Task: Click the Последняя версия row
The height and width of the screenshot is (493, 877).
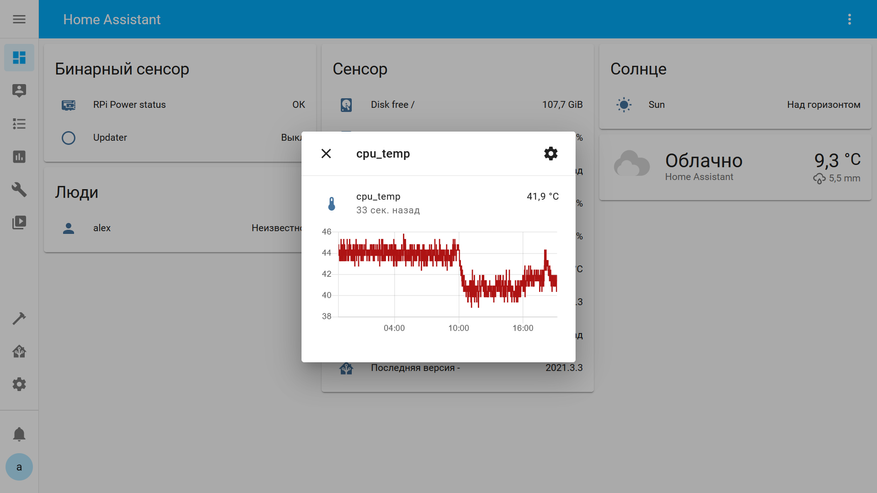Action: [x=458, y=368]
